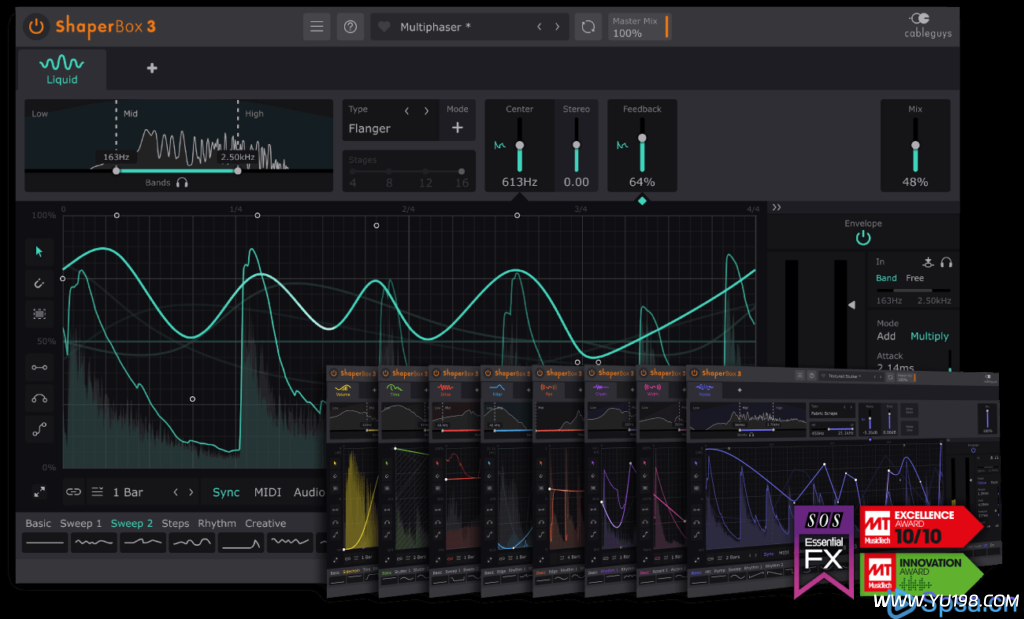Select the Liquid effect tab
Image resolution: width=1024 pixels, height=619 pixels.
pyautogui.click(x=61, y=70)
